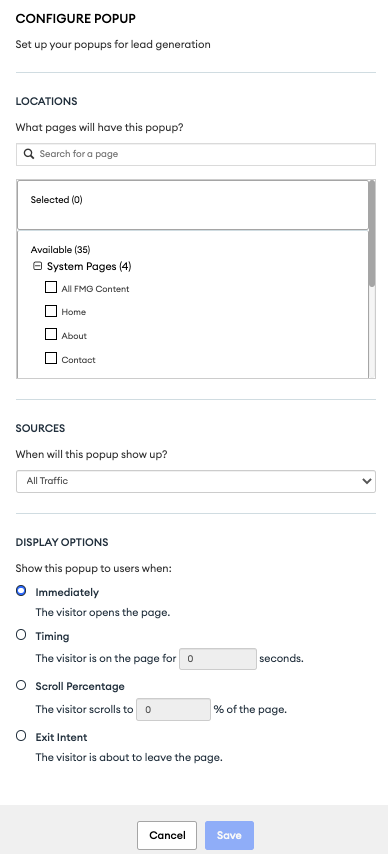Pick the Exit Intent radio option
The height and width of the screenshot is (854, 388).
pyautogui.click(x=21, y=736)
